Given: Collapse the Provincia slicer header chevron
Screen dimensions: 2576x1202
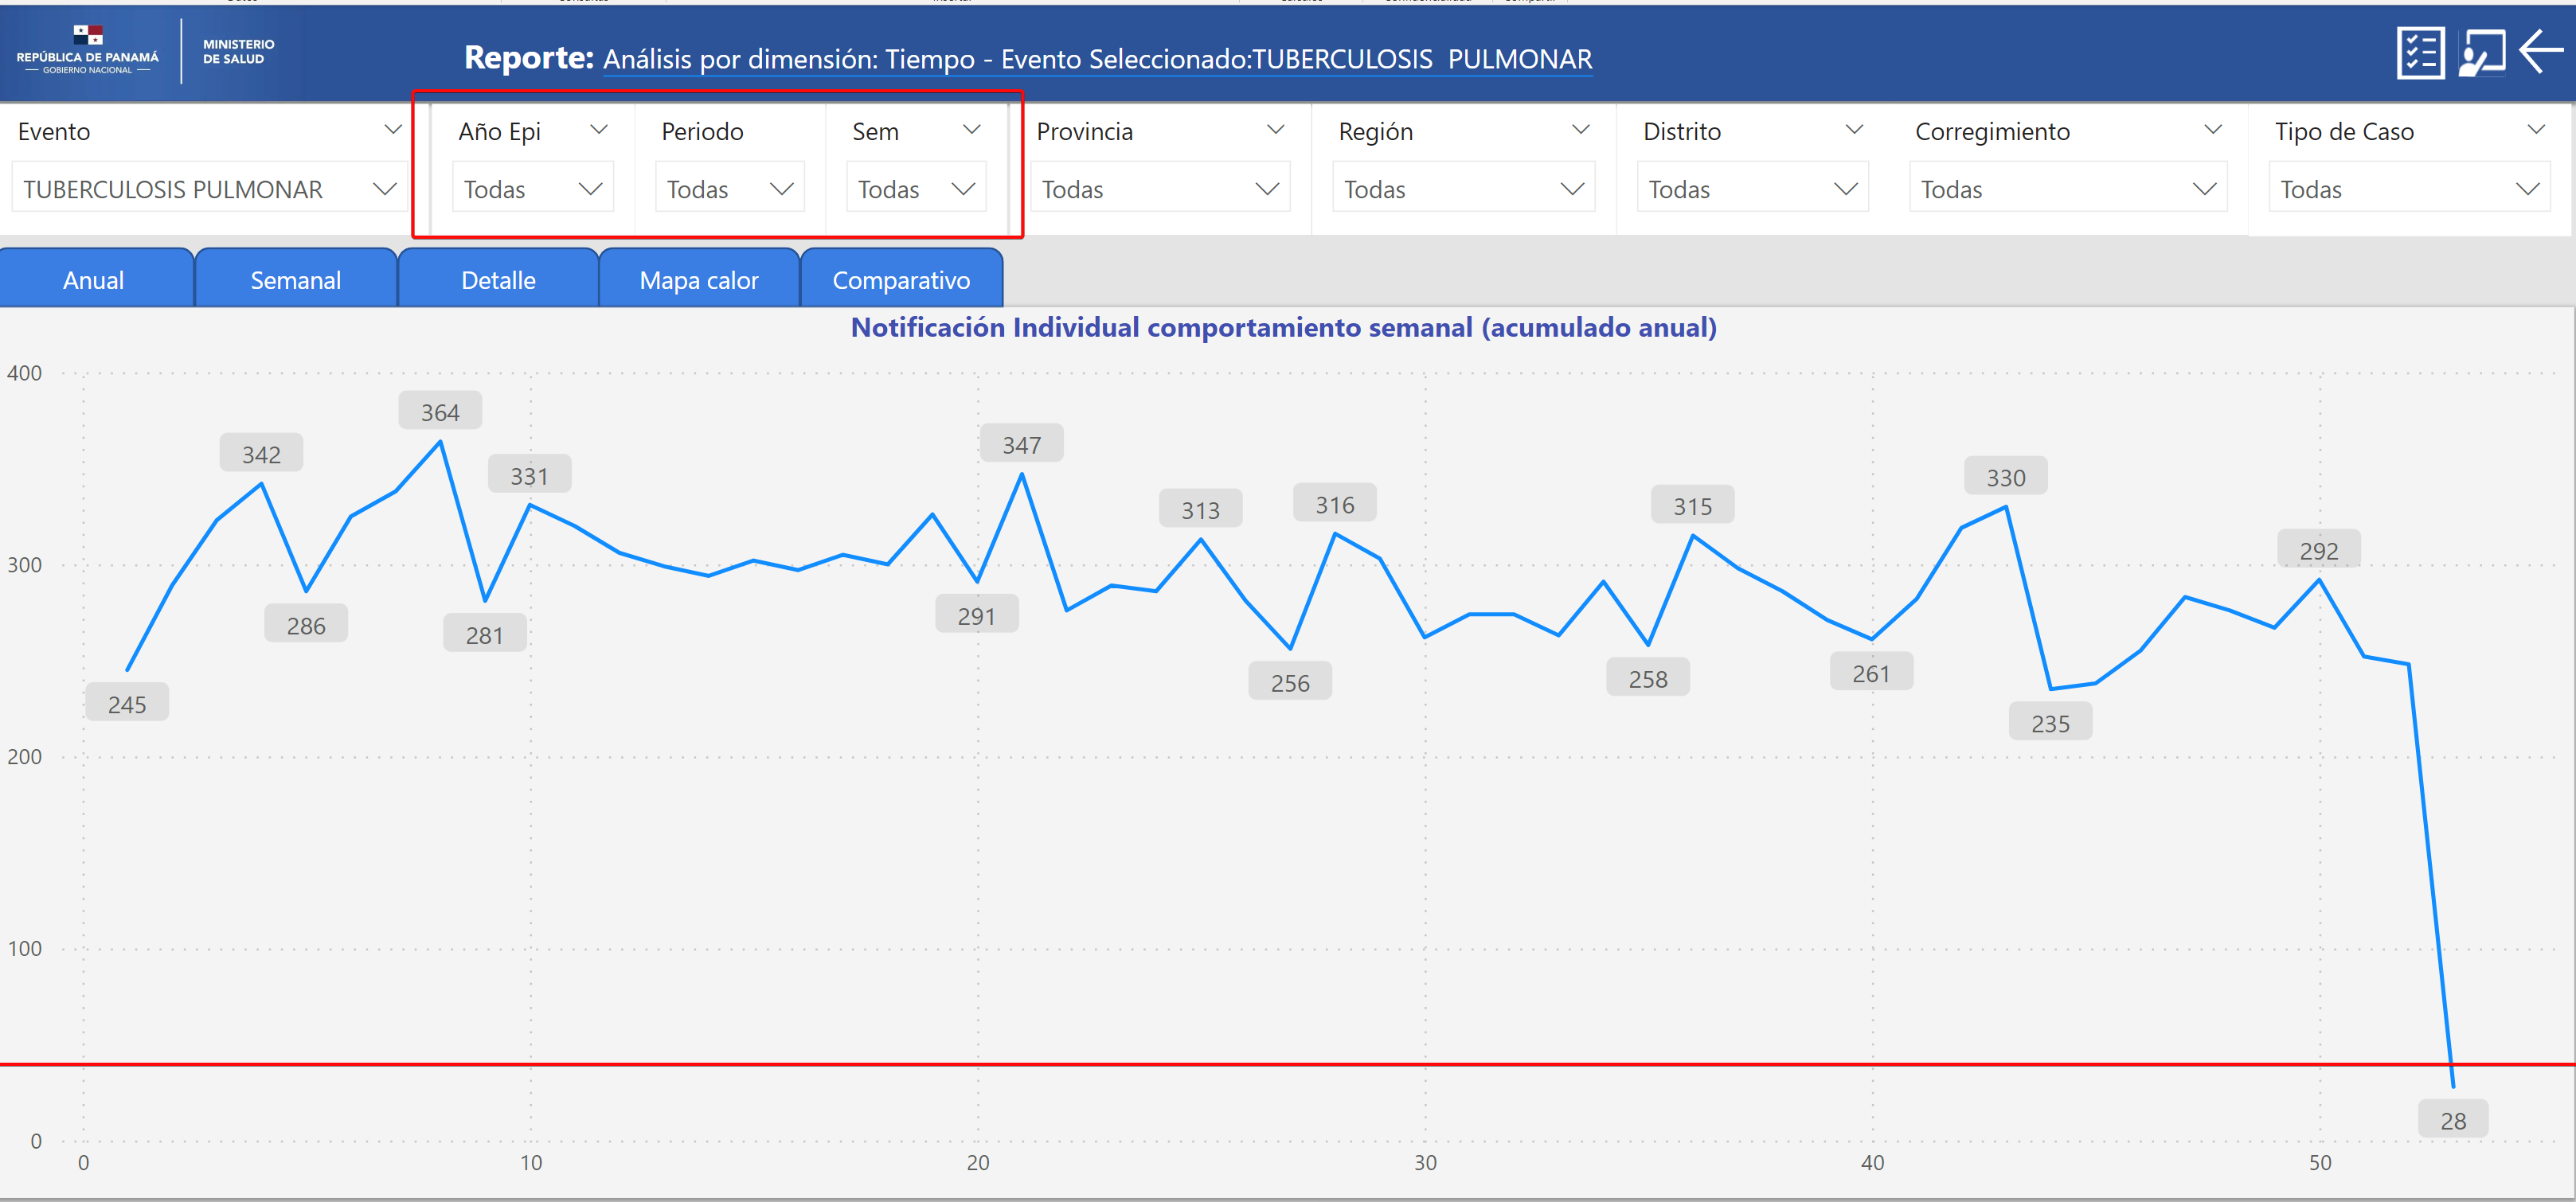Looking at the screenshot, I should 1275,130.
